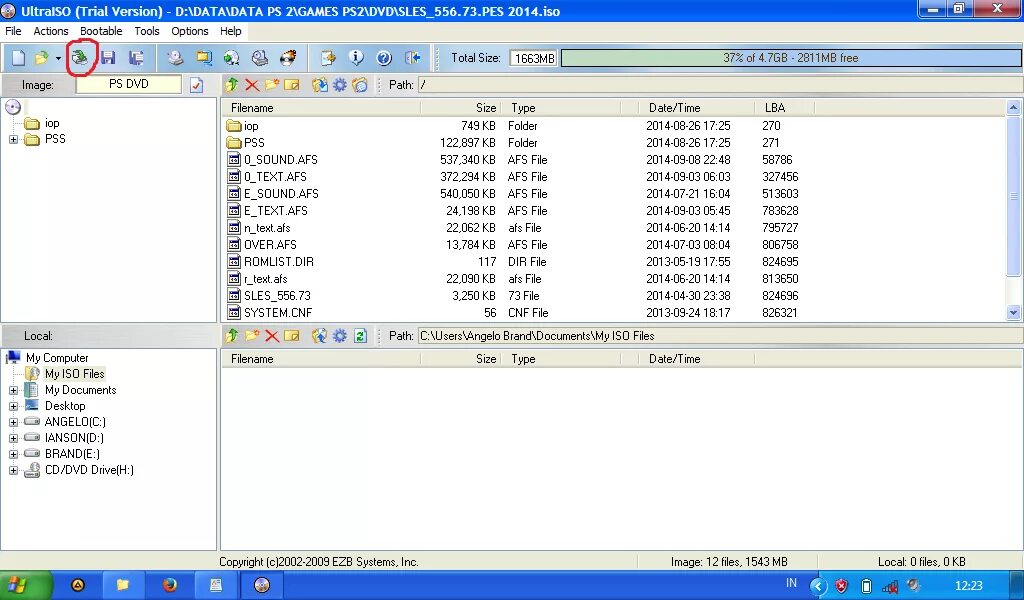Click the PS DVD image label field

pyautogui.click(x=129, y=84)
